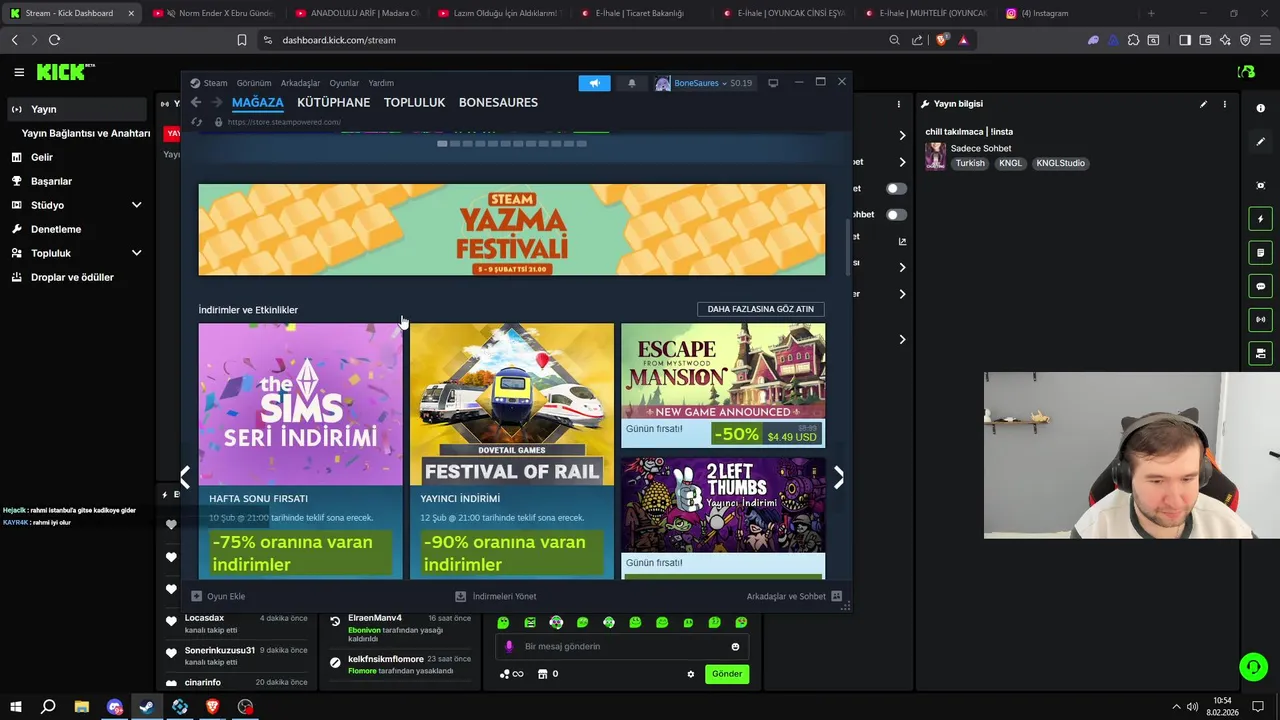The image size is (1280, 720).
Task: Click lightning bolt icon in right sidebar
Action: click(x=1260, y=219)
